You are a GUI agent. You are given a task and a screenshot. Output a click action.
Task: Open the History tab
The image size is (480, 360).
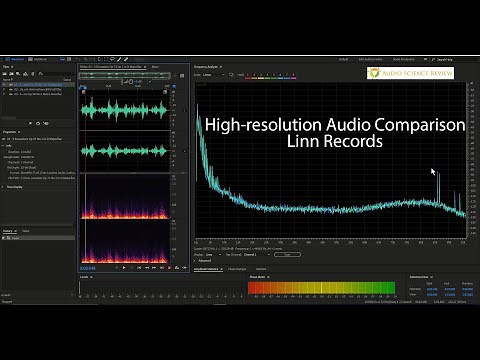(x=8, y=231)
